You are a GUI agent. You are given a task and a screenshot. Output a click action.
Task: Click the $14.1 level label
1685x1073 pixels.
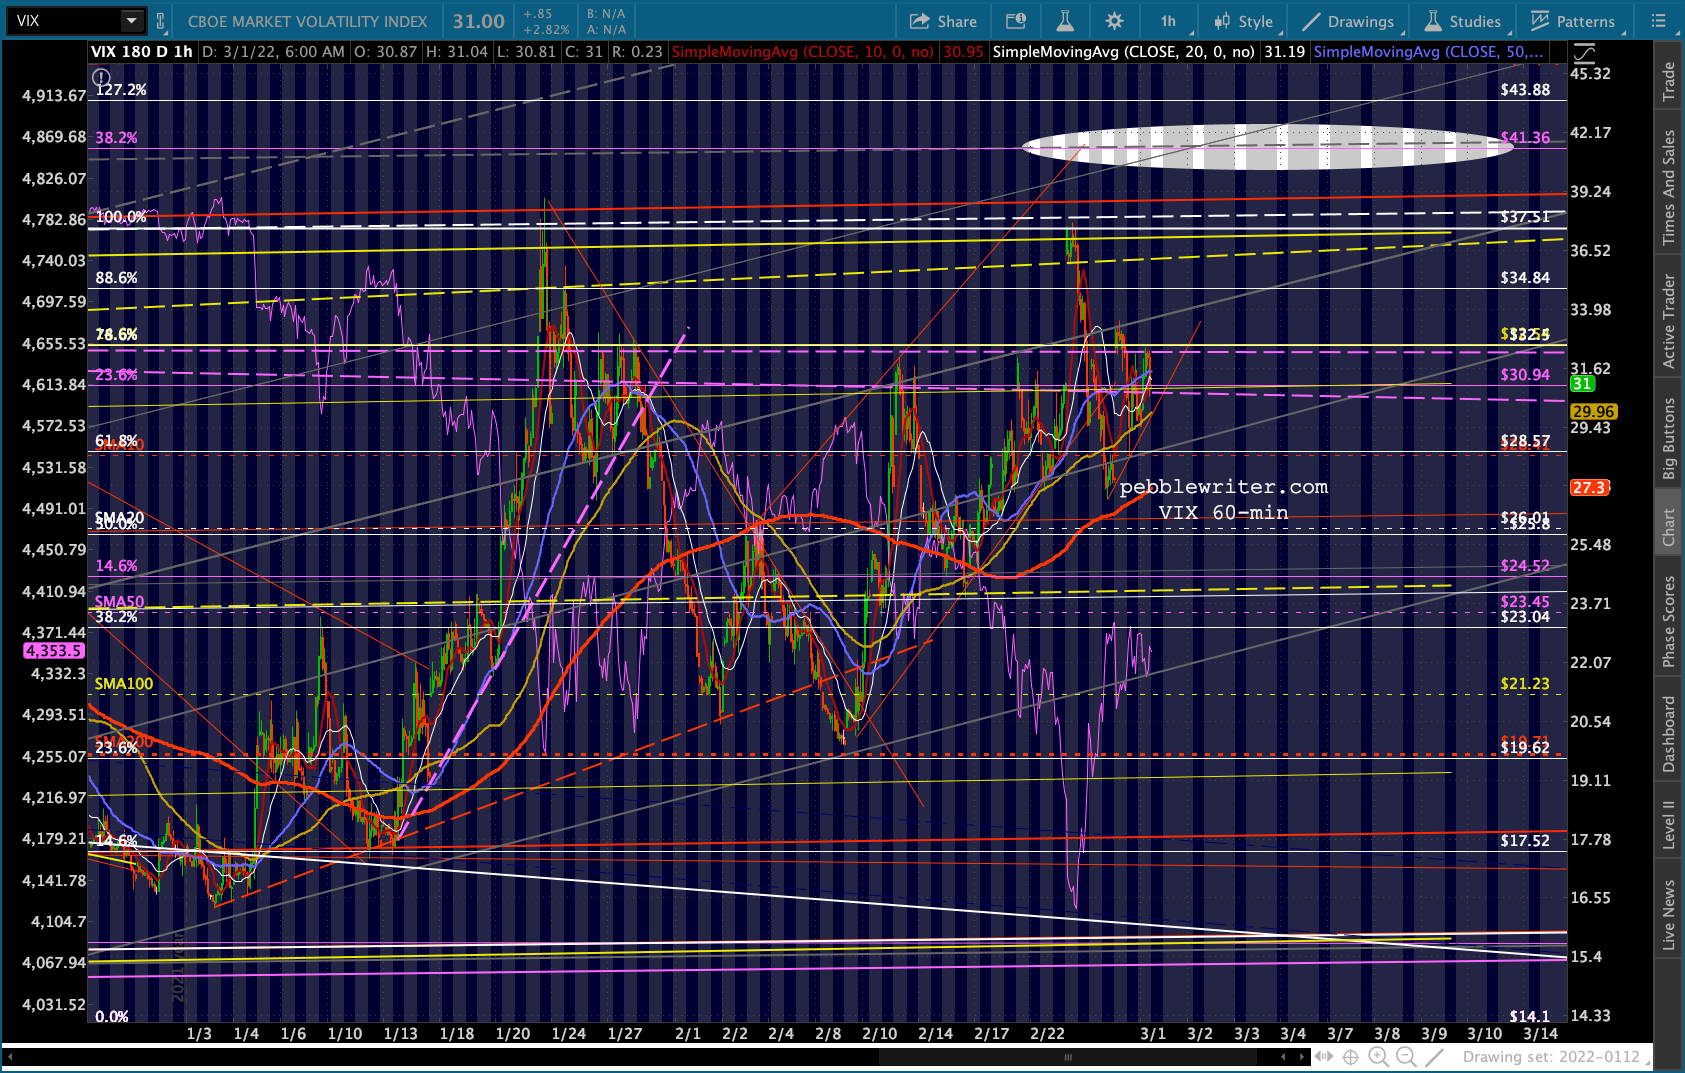(1530, 1016)
